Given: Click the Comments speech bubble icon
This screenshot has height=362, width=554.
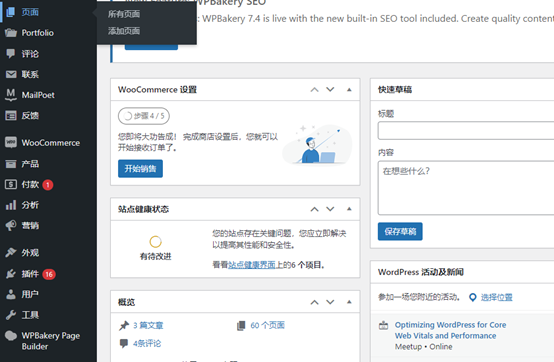Looking at the screenshot, I should coord(11,54).
